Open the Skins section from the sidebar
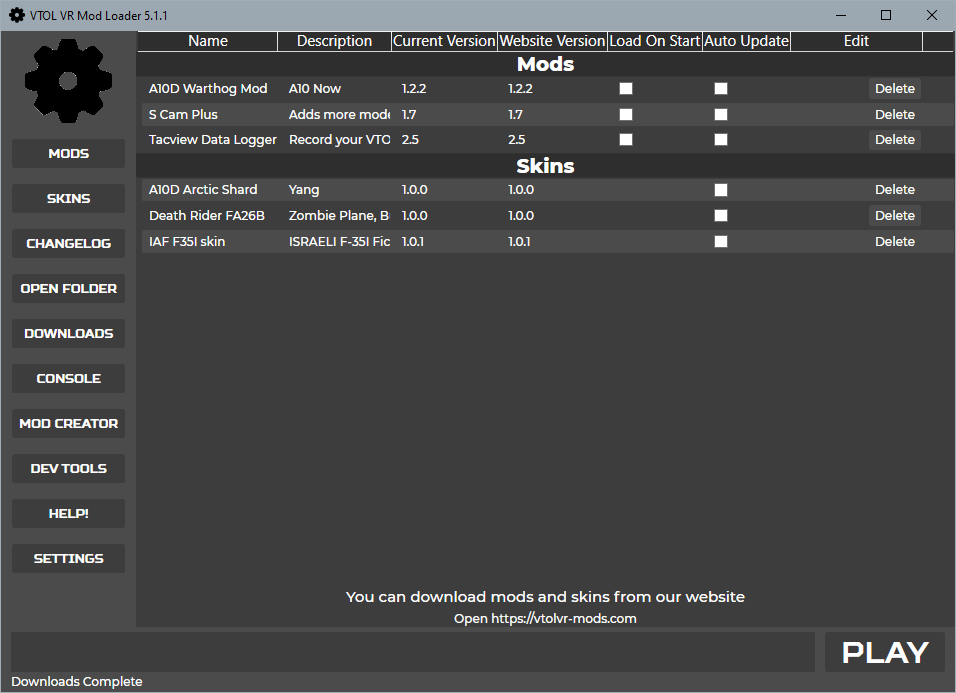956x693 pixels. pos(68,199)
